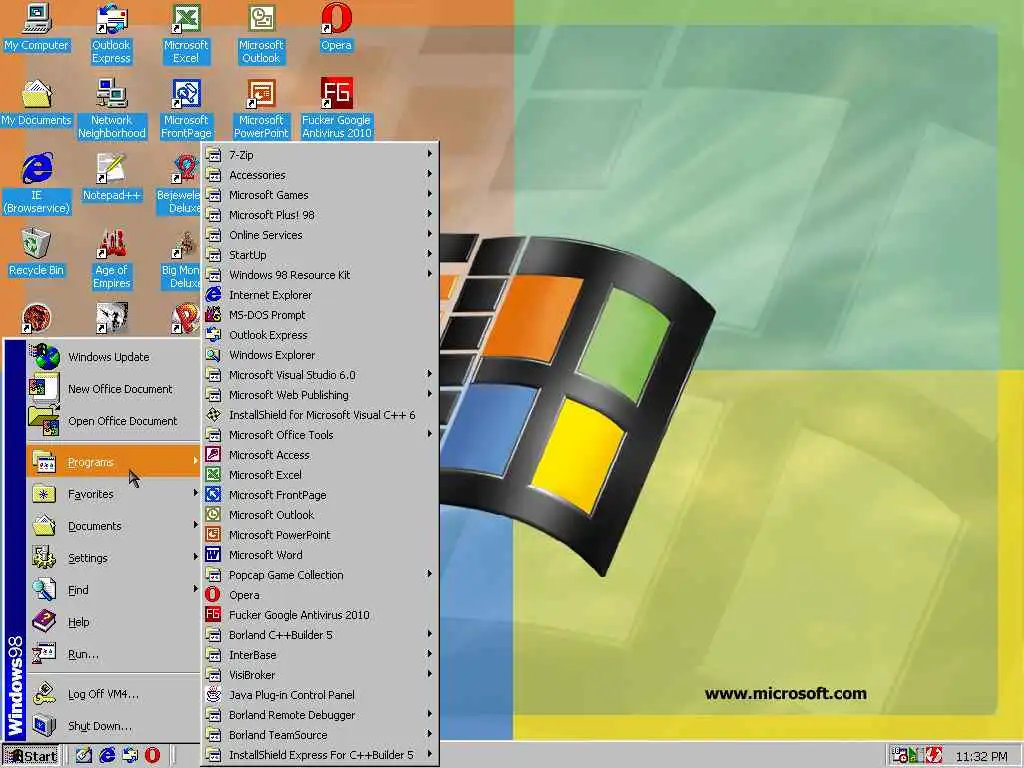This screenshot has width=1024, height=768.
Task: Expand Borland C++Builder 5 group
Action: (x=320, y=635)
